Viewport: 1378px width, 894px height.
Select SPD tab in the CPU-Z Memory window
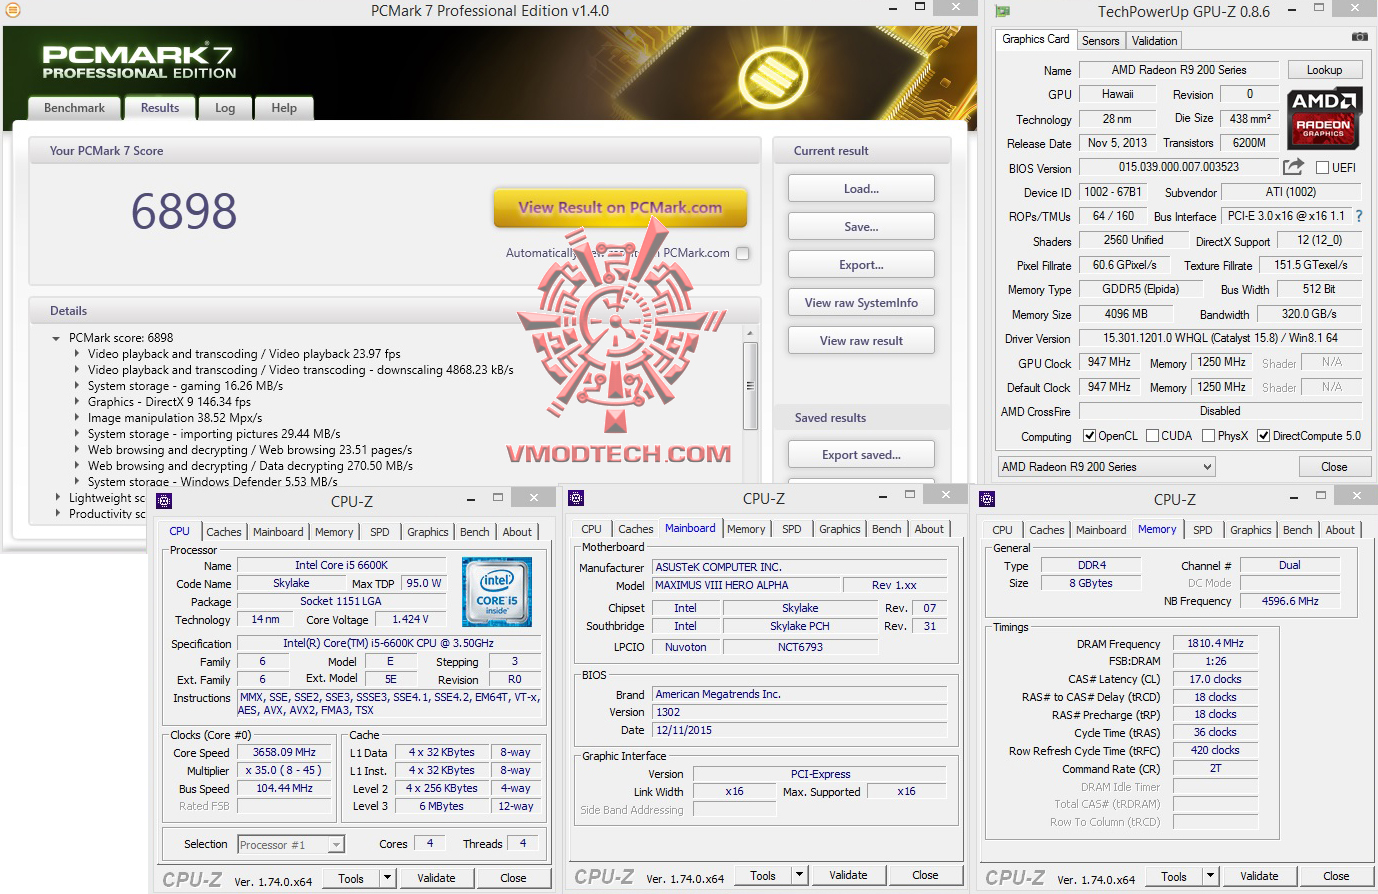click(x=1203, y=530)
